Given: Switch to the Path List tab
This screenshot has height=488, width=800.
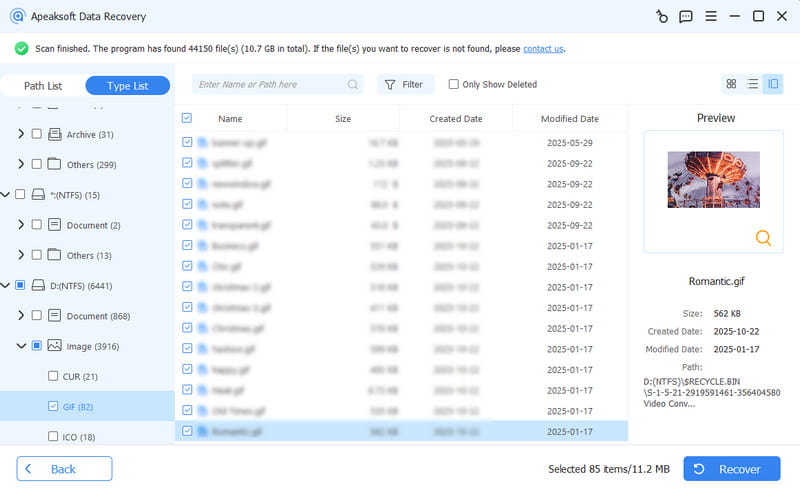Looking at the screenshot, I should tap(42, 86).
